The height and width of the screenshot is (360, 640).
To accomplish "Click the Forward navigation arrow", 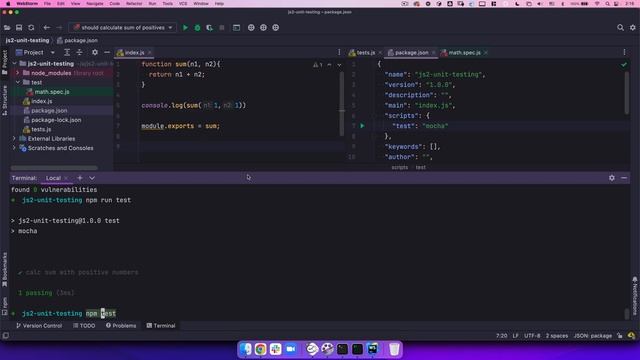I will [x=59, y=28].
